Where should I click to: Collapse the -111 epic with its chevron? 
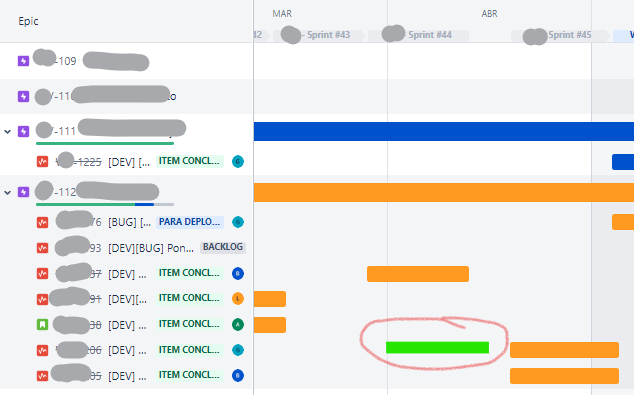pos(7,131)
